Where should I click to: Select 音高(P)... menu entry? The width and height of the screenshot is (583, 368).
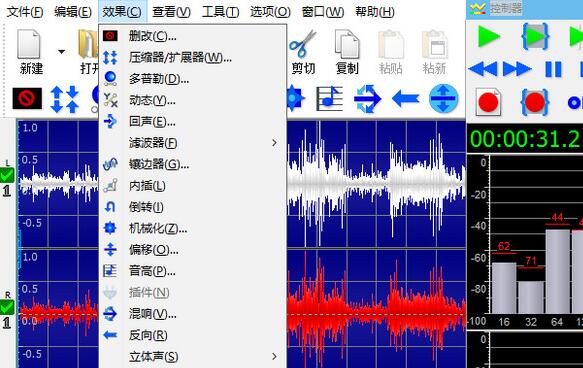click(x=193, y=271)
